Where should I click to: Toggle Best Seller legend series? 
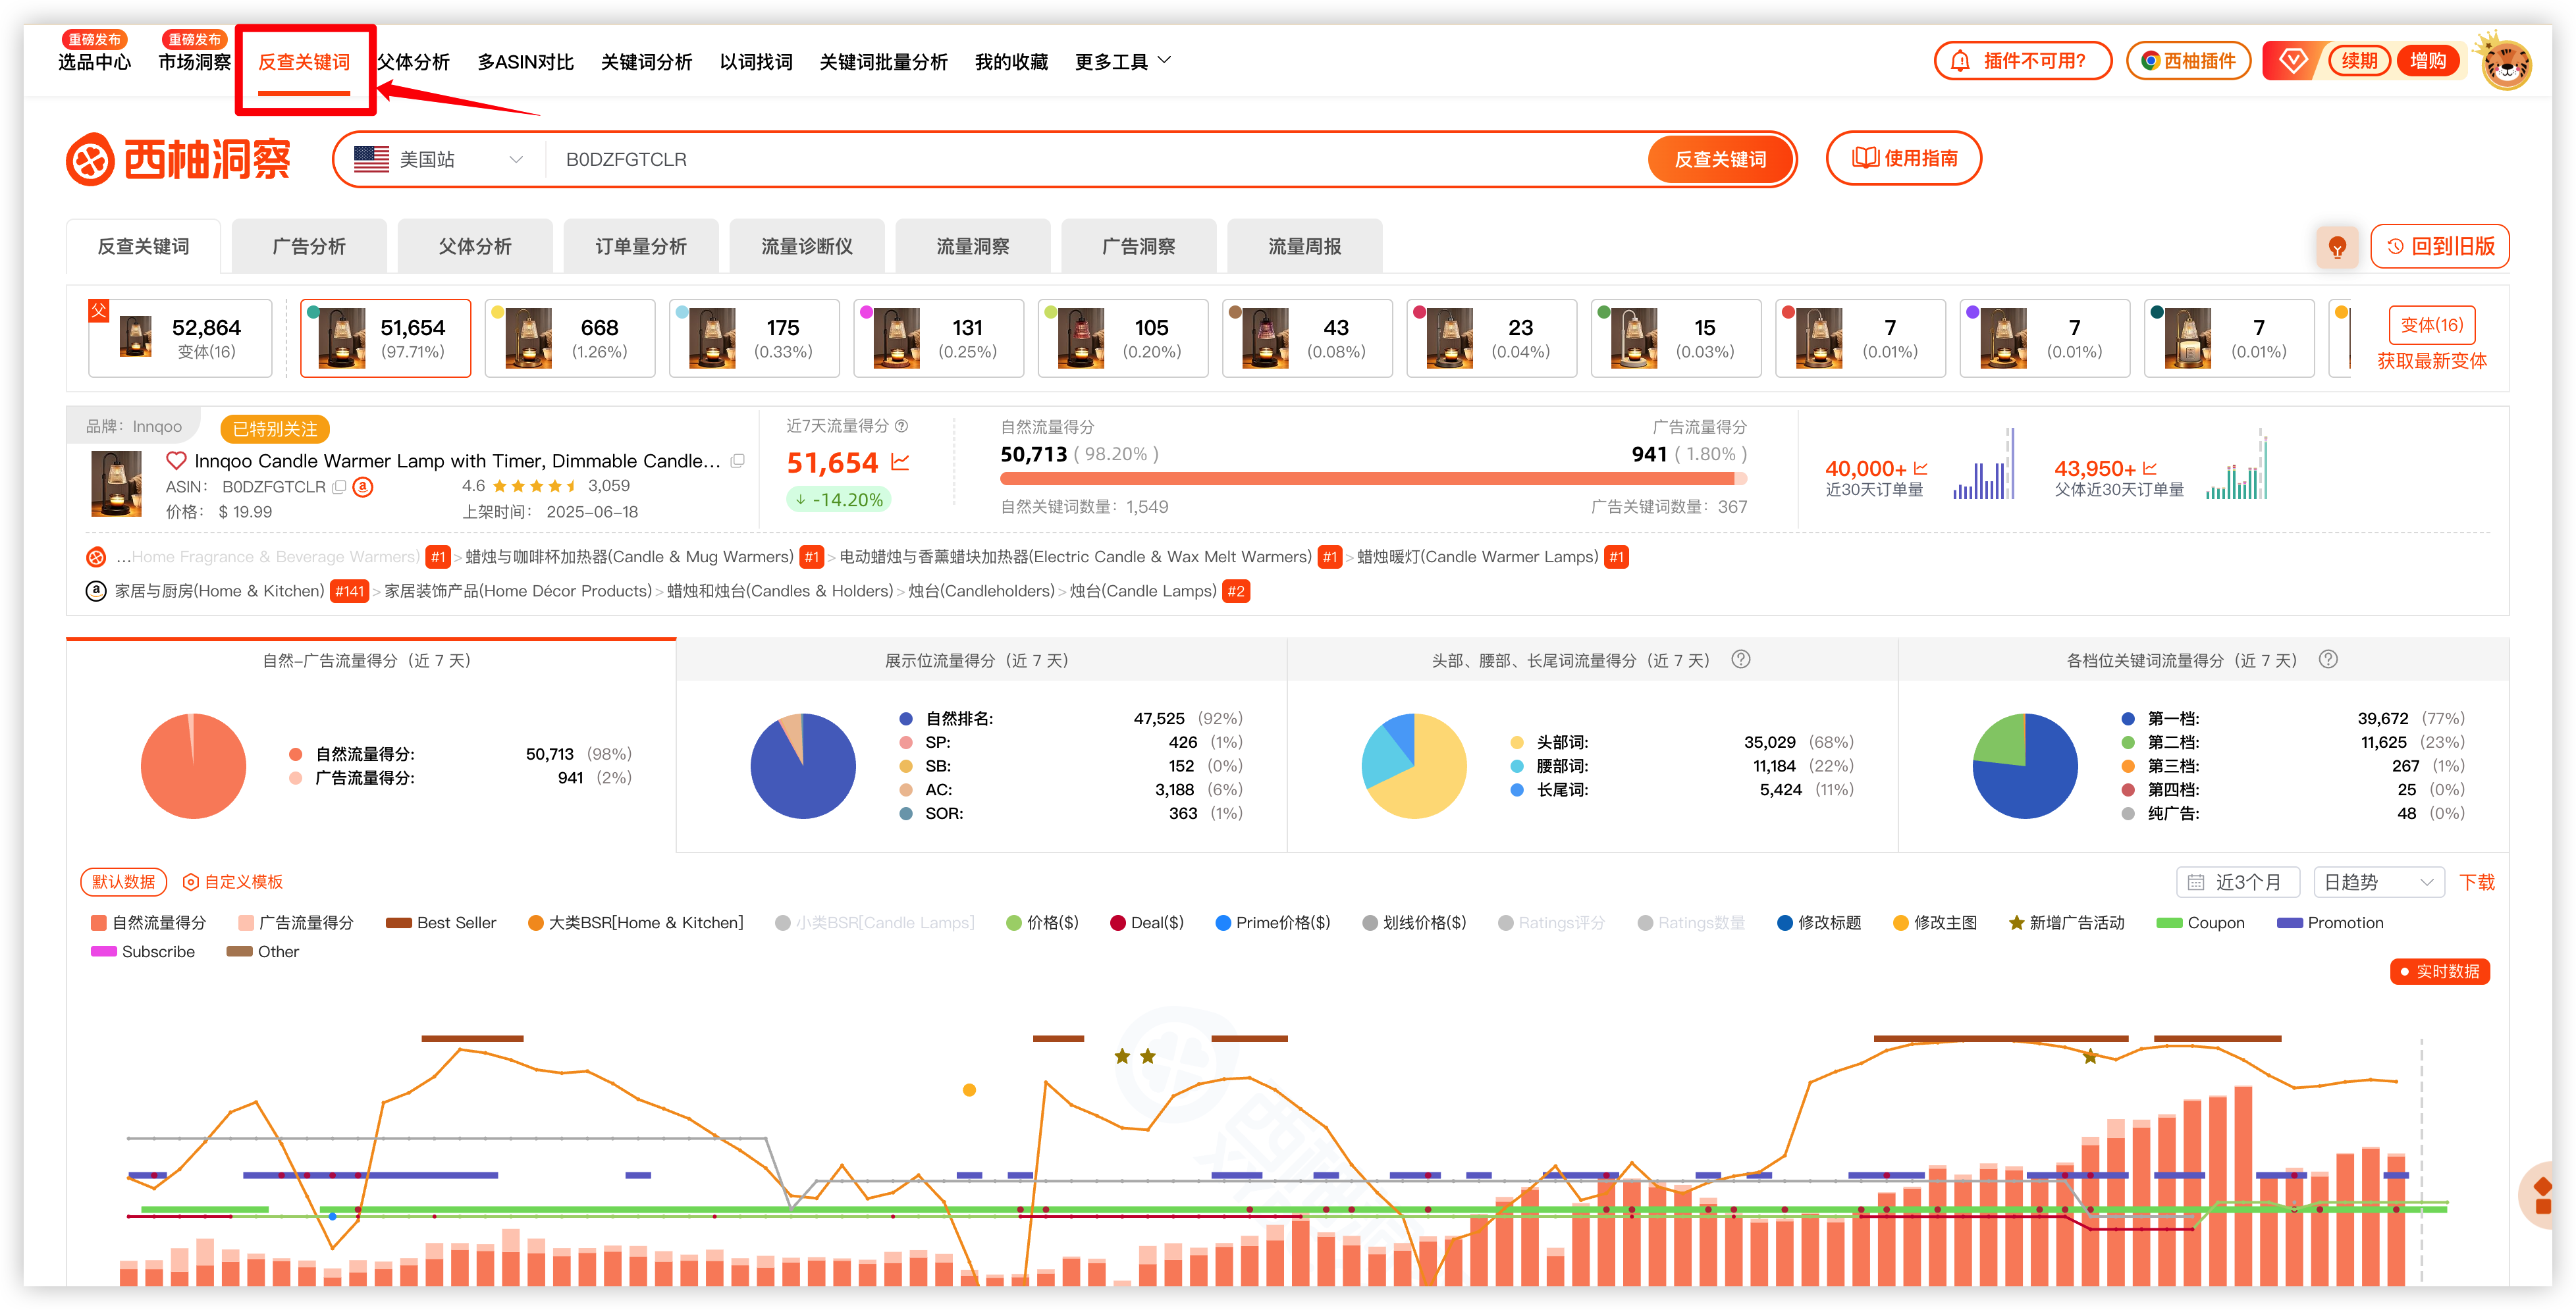(441, 923)
